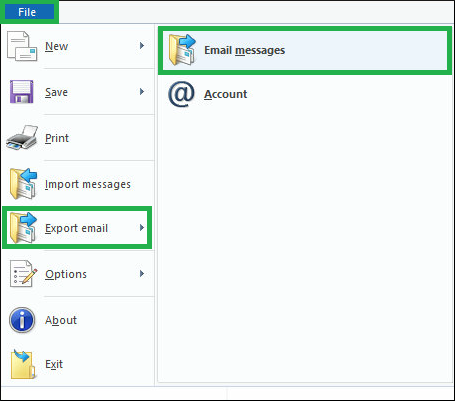Click the Exit folder arrow icon

(23, 364)
